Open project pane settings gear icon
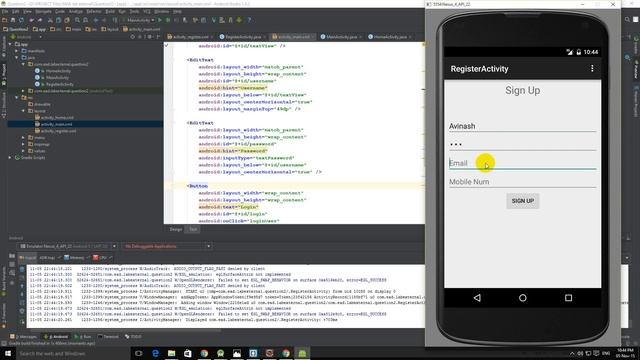The width and height of the screenshot is (640, 360). (149, 37)
